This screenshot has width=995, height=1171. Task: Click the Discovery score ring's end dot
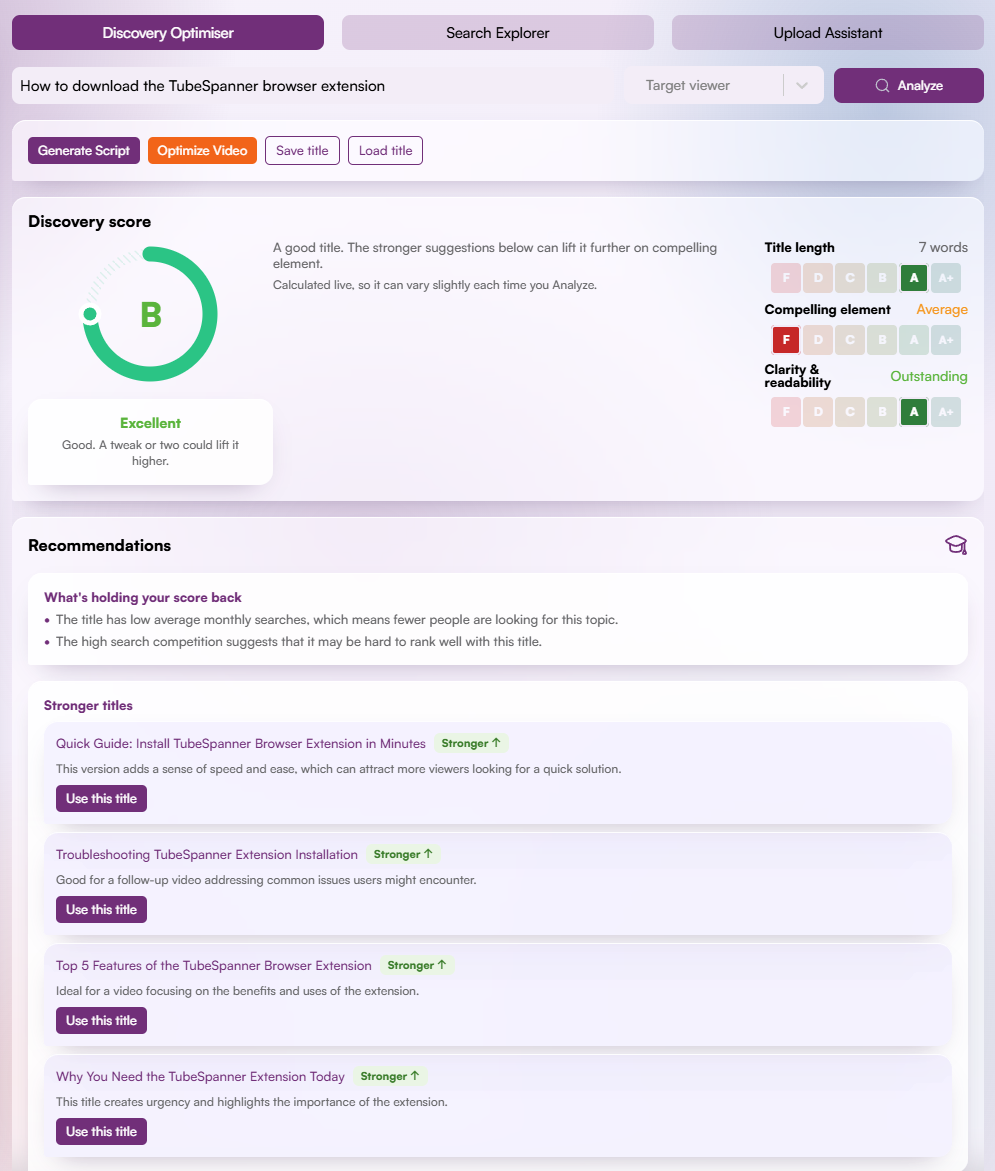click(x=90, y=314)
